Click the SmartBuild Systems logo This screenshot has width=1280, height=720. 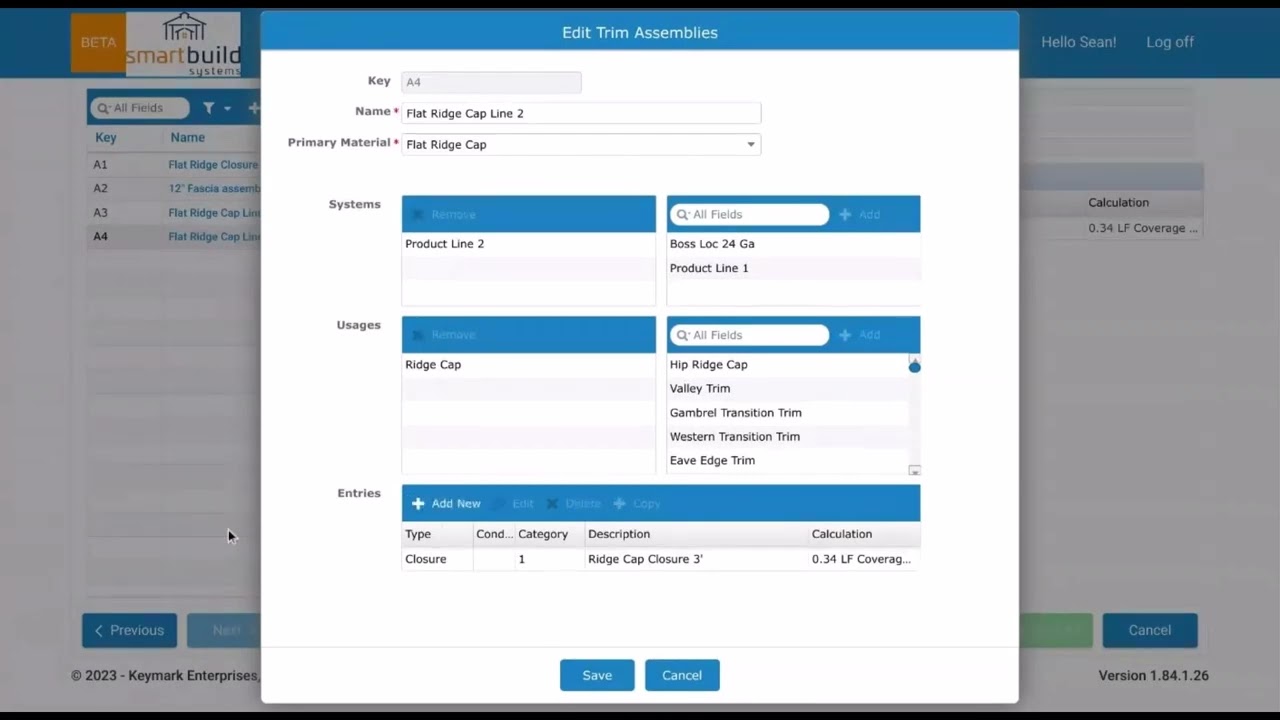point(183,43)
